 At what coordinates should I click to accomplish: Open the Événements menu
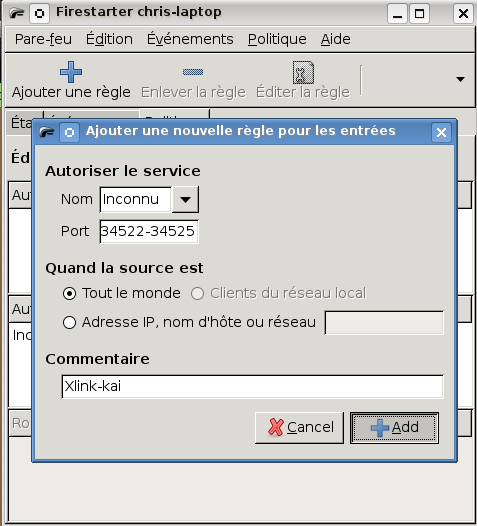point(190,39)
